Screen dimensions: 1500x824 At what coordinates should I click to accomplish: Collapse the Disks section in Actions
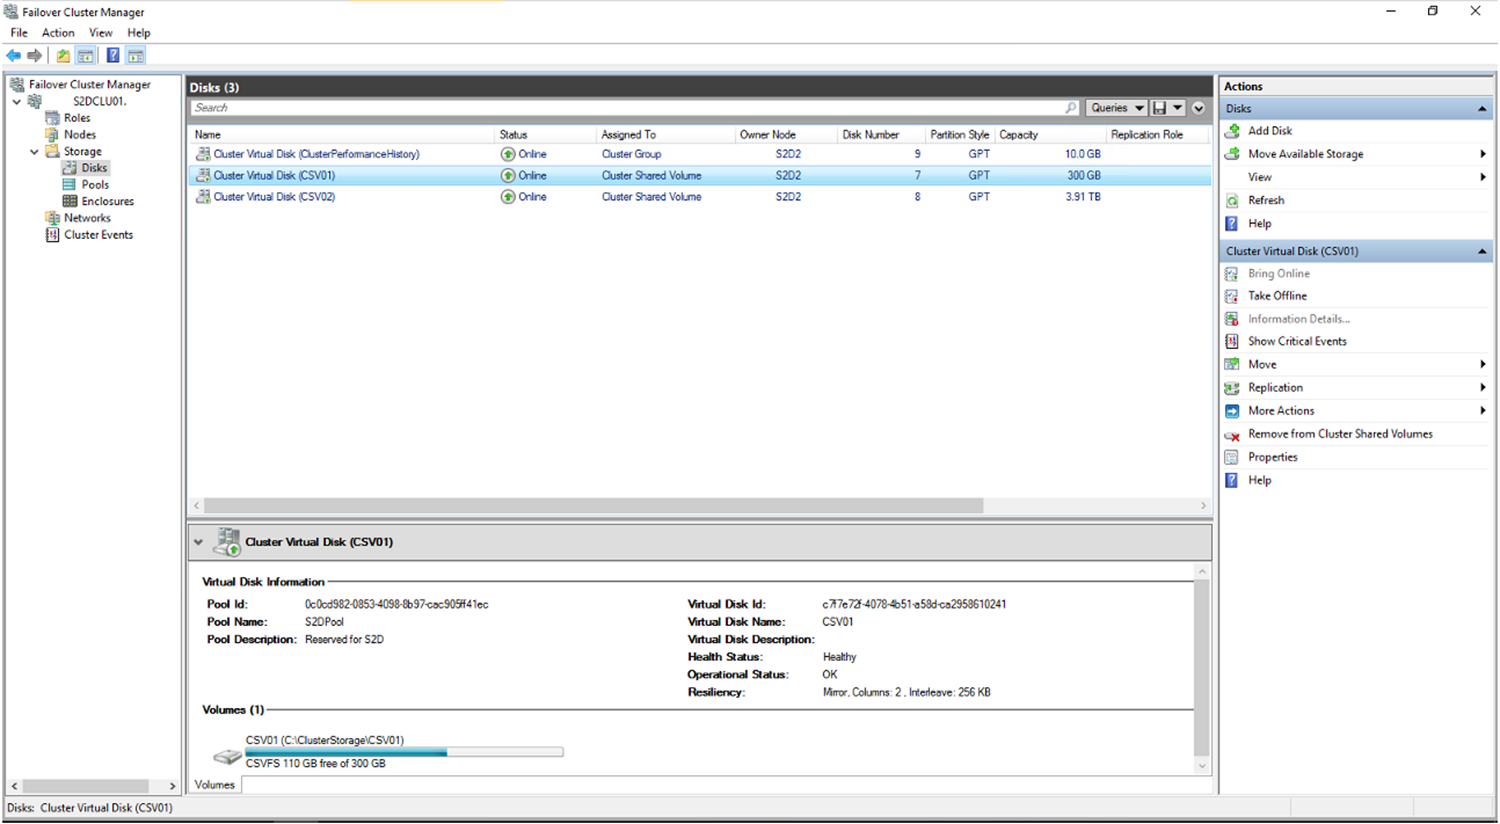(x=1481, y=109)
